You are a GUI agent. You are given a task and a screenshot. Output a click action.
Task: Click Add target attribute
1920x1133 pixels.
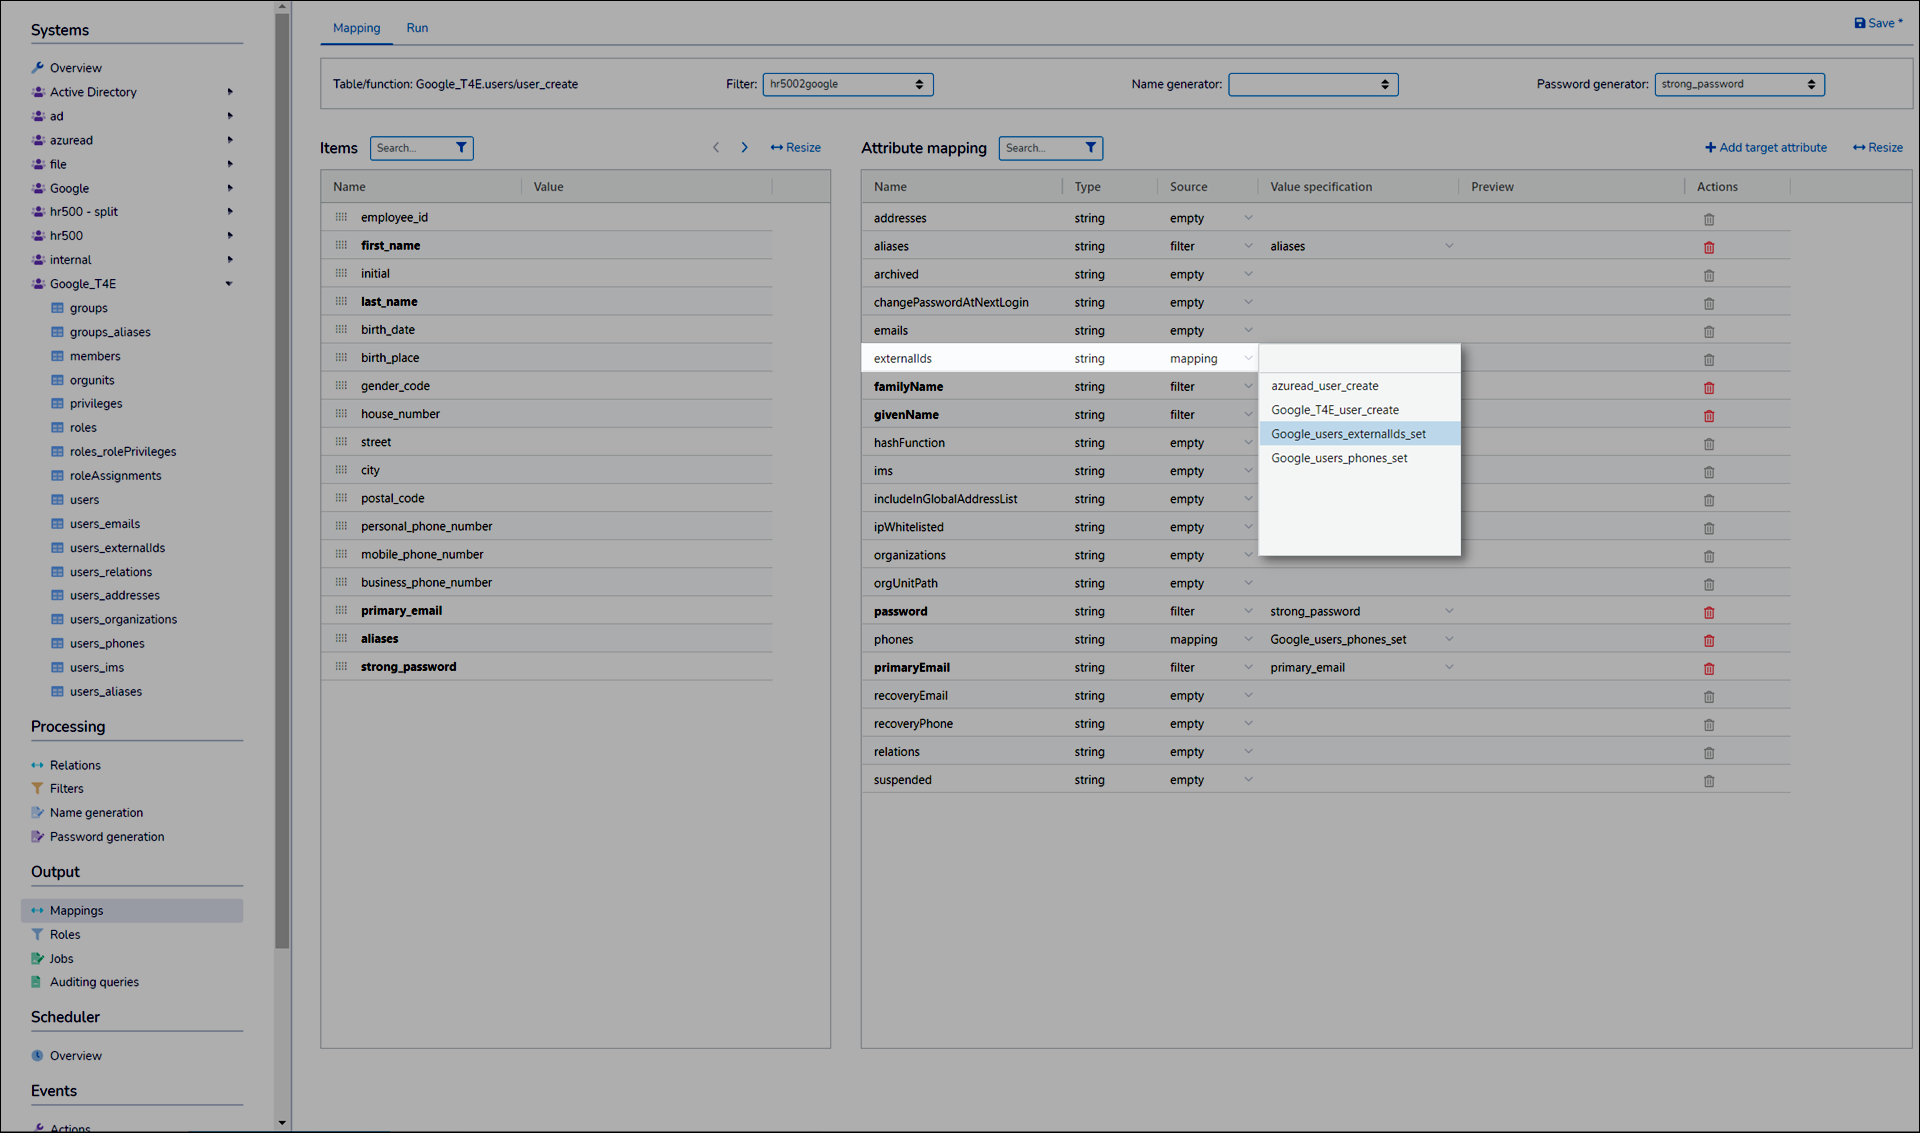pyautogui.click(x=1765, y=148)
